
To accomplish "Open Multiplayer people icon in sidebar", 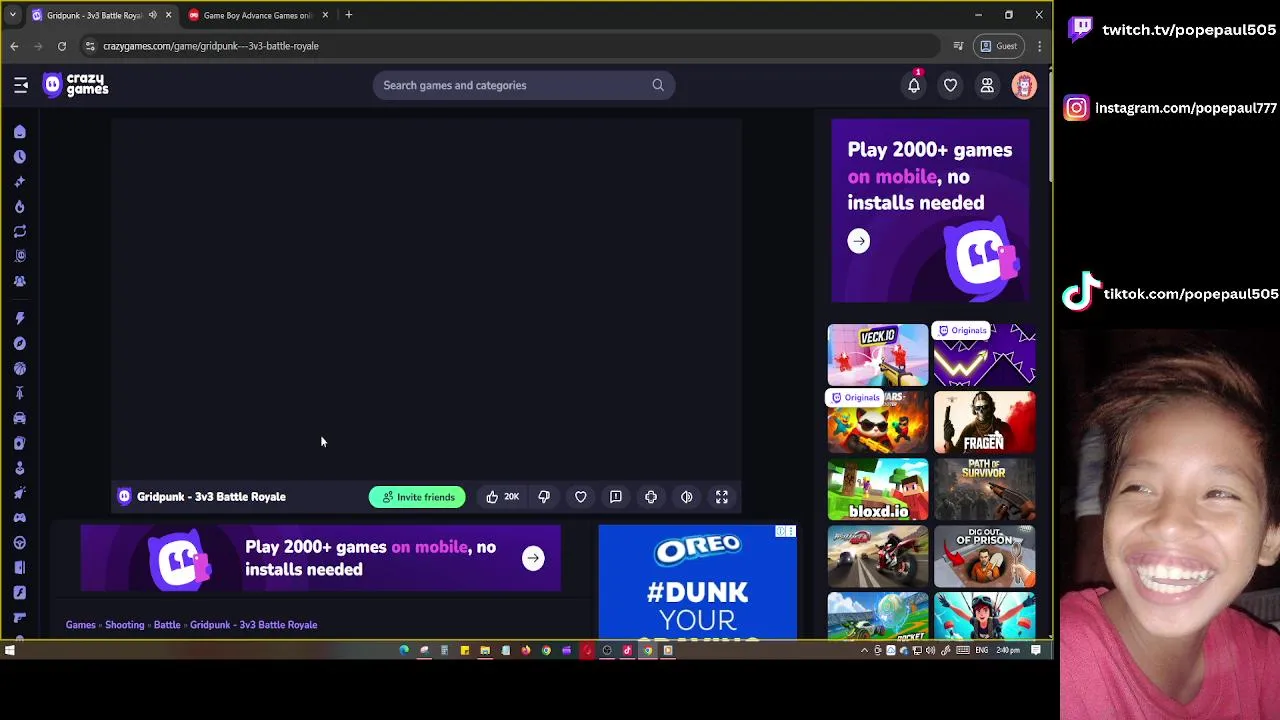I will [19, 281].
